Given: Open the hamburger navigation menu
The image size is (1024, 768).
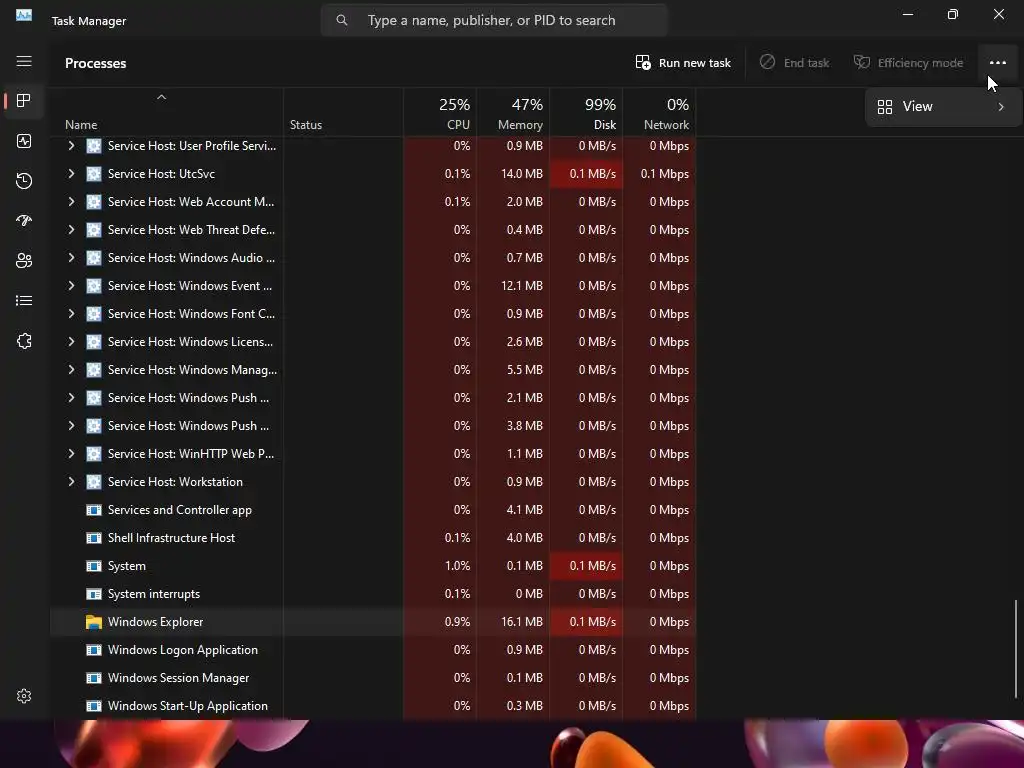Looking at the screenshot, I should 24,61.
